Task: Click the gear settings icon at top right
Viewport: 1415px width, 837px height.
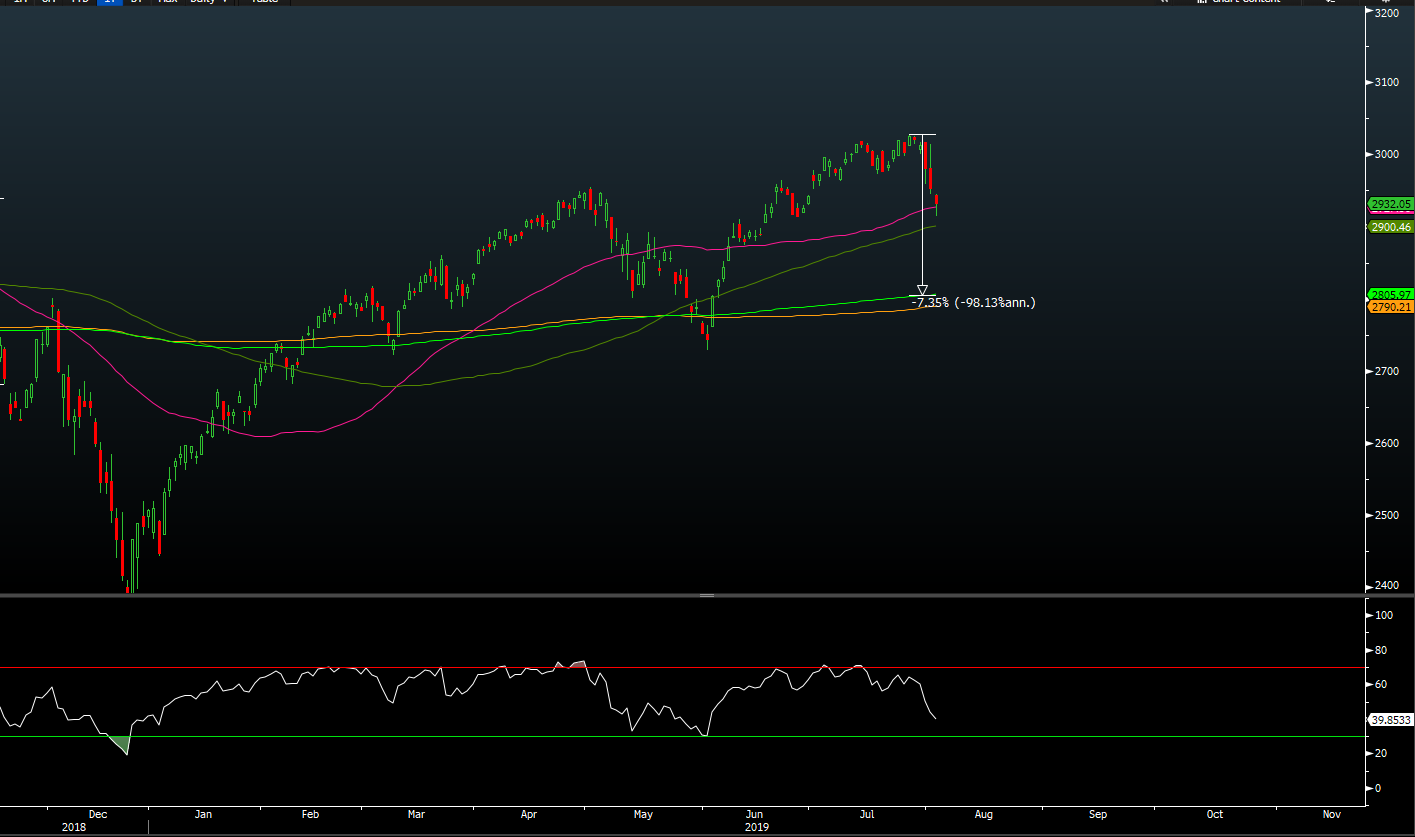Action: 1385,2
